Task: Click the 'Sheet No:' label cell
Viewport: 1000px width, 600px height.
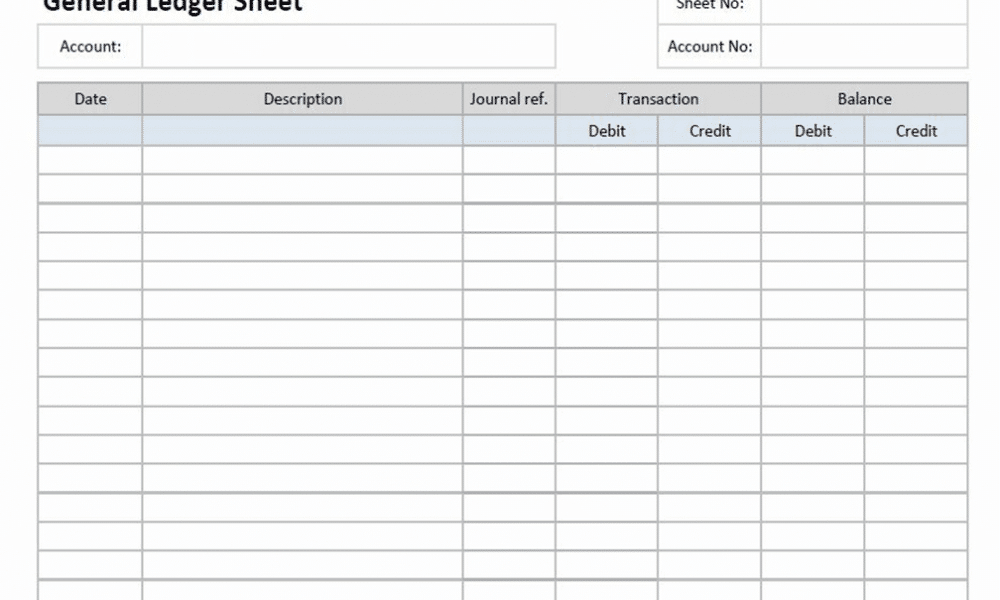Action: [x=710, y=6]
